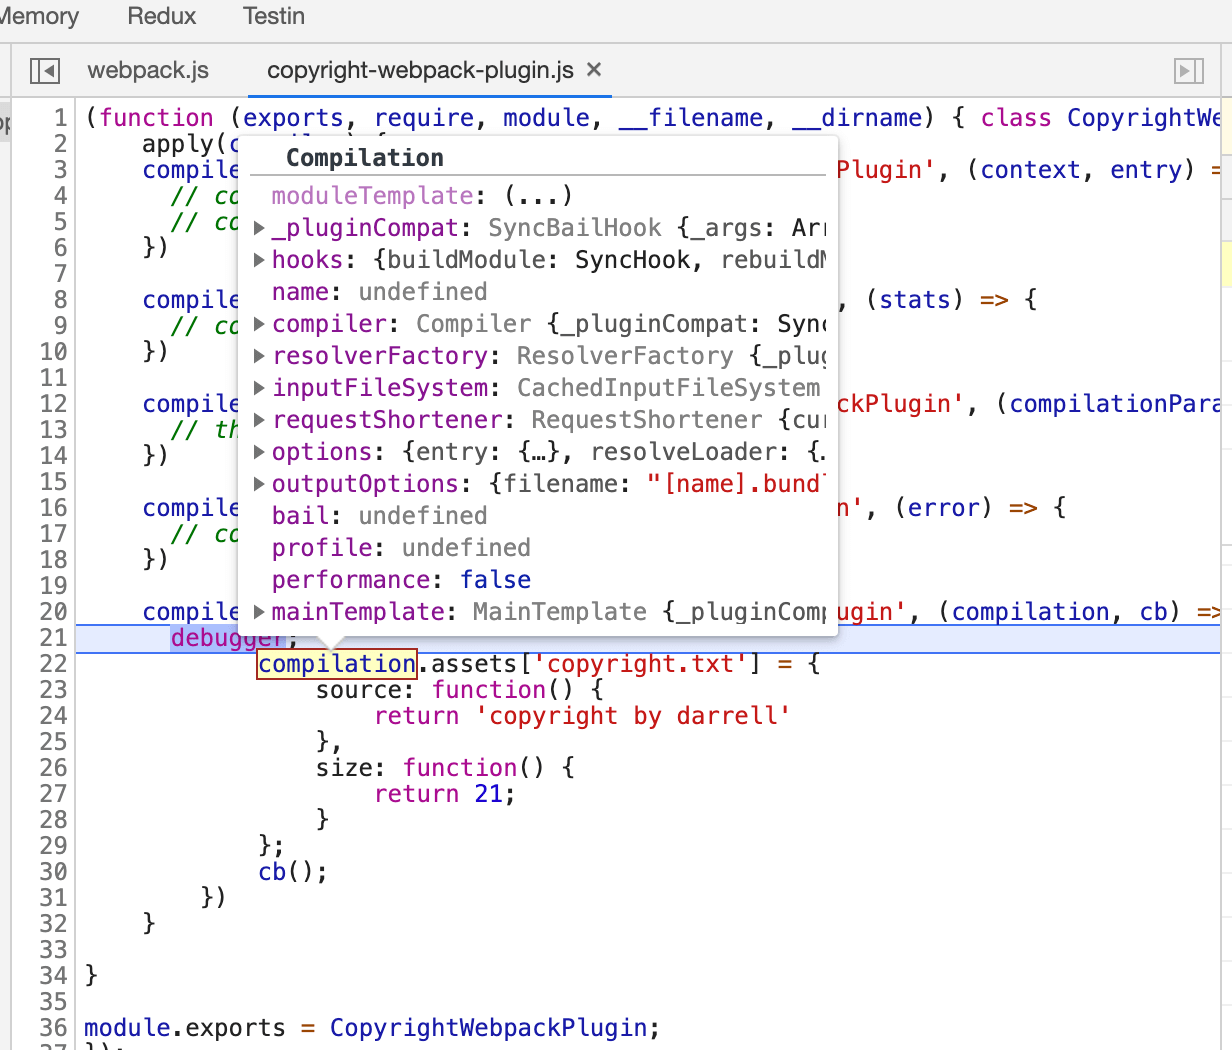Expand the resolverFactory property
Viewport: 1232px width, 1050px height.
[x=259, y=356]
